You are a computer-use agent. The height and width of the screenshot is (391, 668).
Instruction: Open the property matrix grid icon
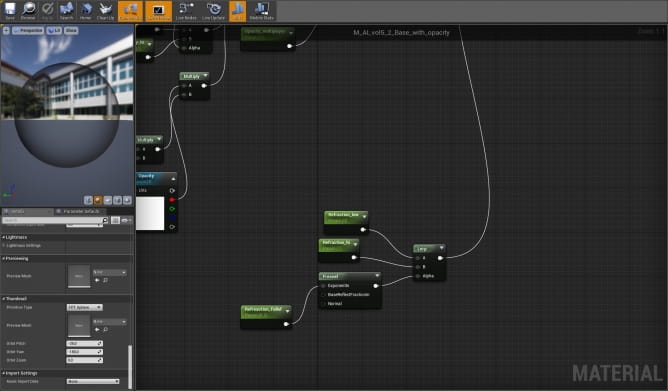pyautogui.click(x=115, y=220)
